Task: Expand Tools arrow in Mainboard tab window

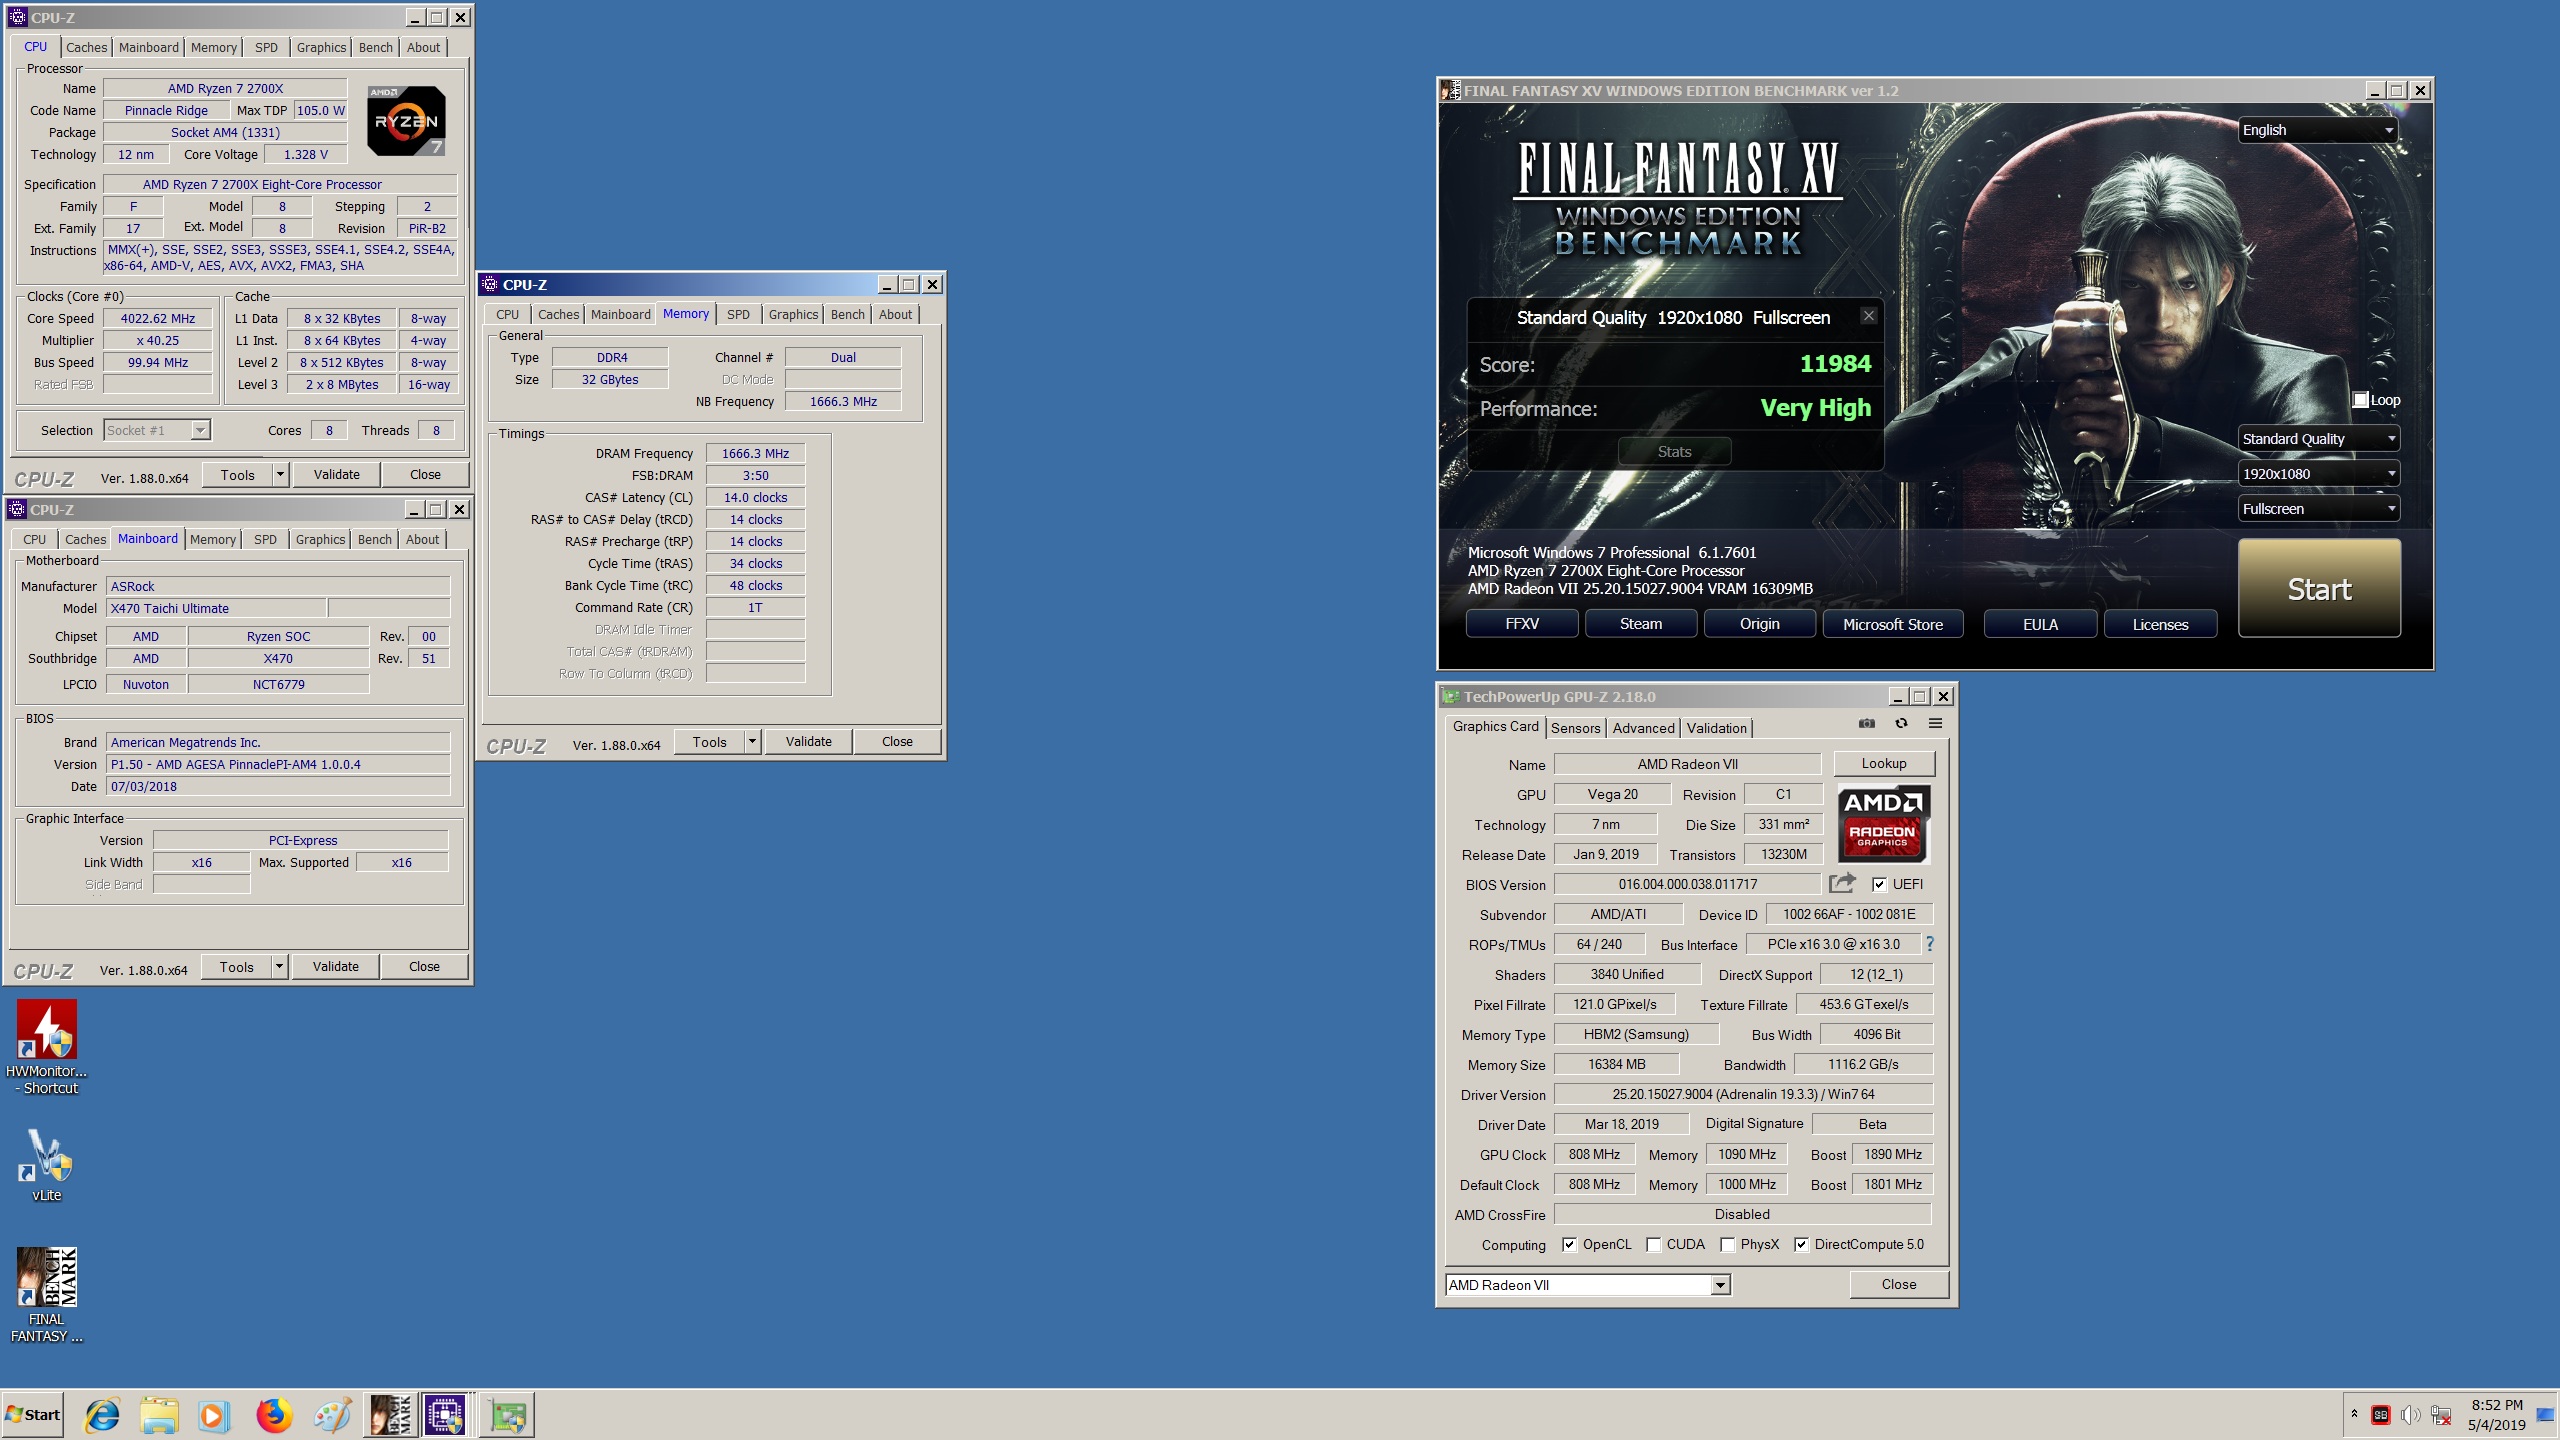Action: [x=280, y=967]
